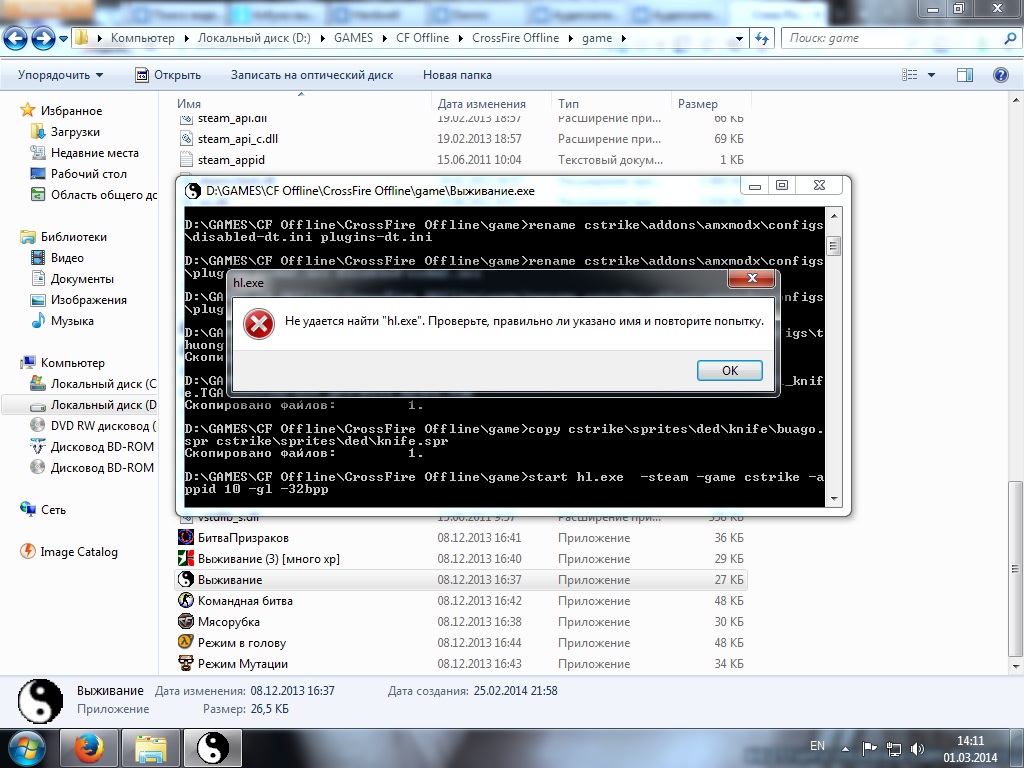
Task: Select 'DVD RW дисковод' in the sidebar
Action: [x=103, y=426]
